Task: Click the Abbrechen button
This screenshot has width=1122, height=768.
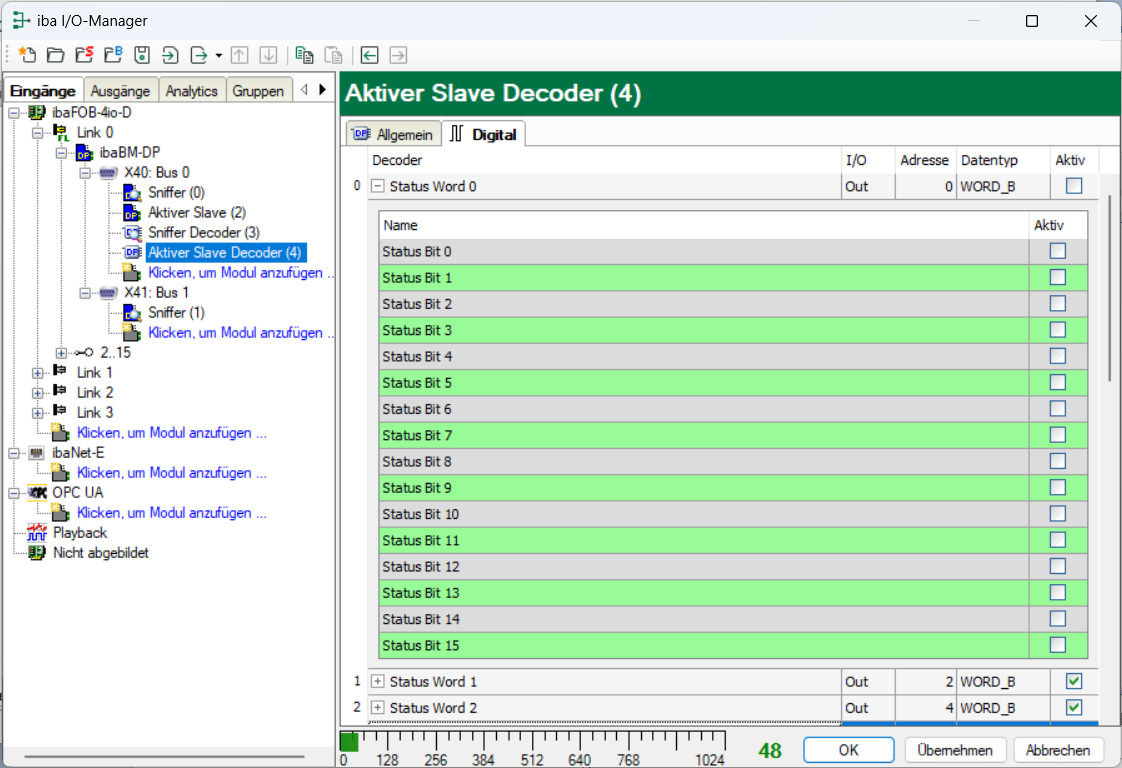Action: pos(1058,750)
